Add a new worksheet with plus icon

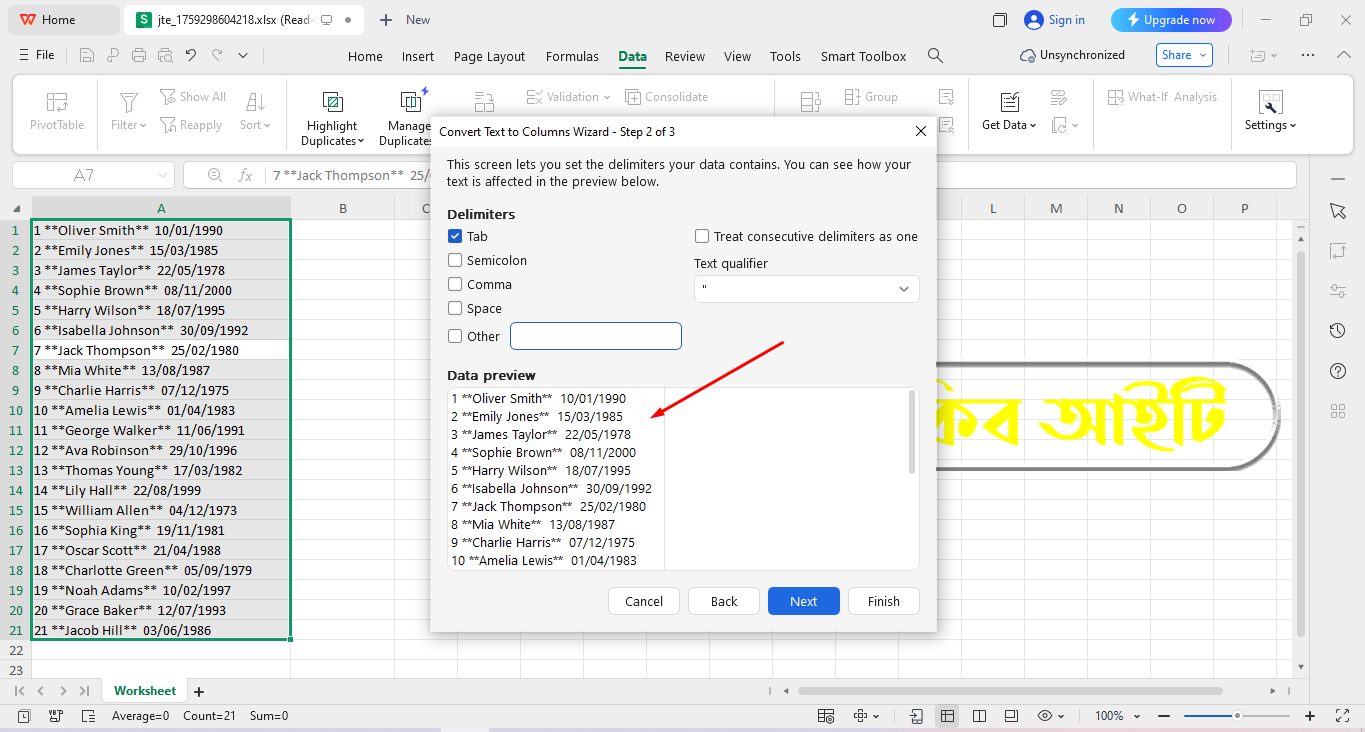click(x=198, y=691)
